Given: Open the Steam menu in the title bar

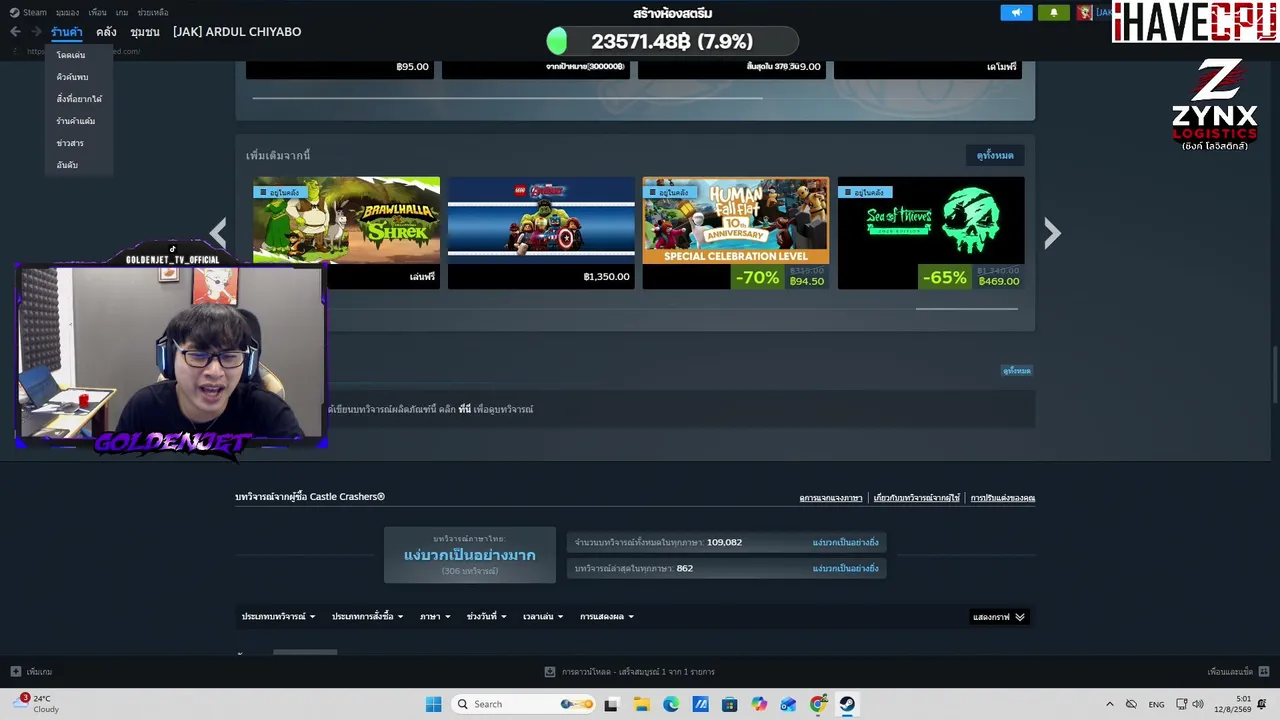Looking at the screenshot, I should click(29, 13).
